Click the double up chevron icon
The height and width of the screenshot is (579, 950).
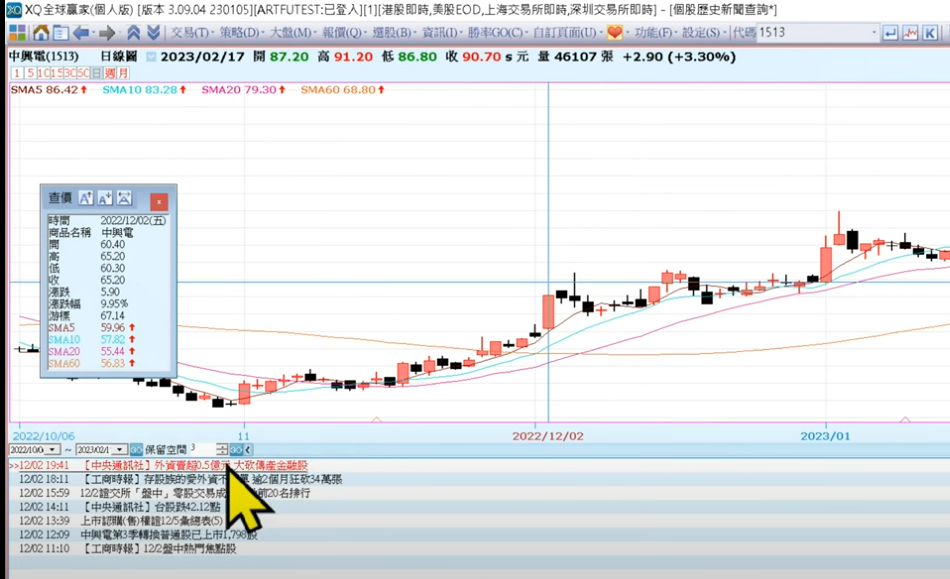pyautogui.click(x=134, y=33)
